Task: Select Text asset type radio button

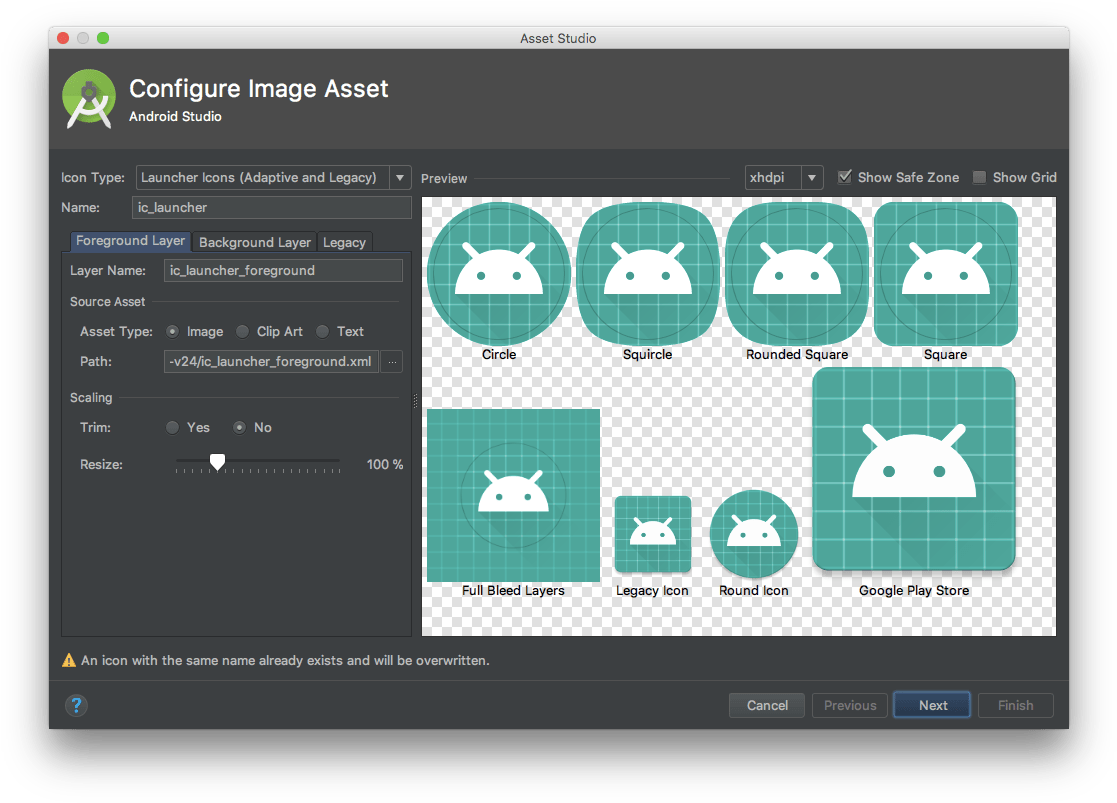Action: pos(323,331)
